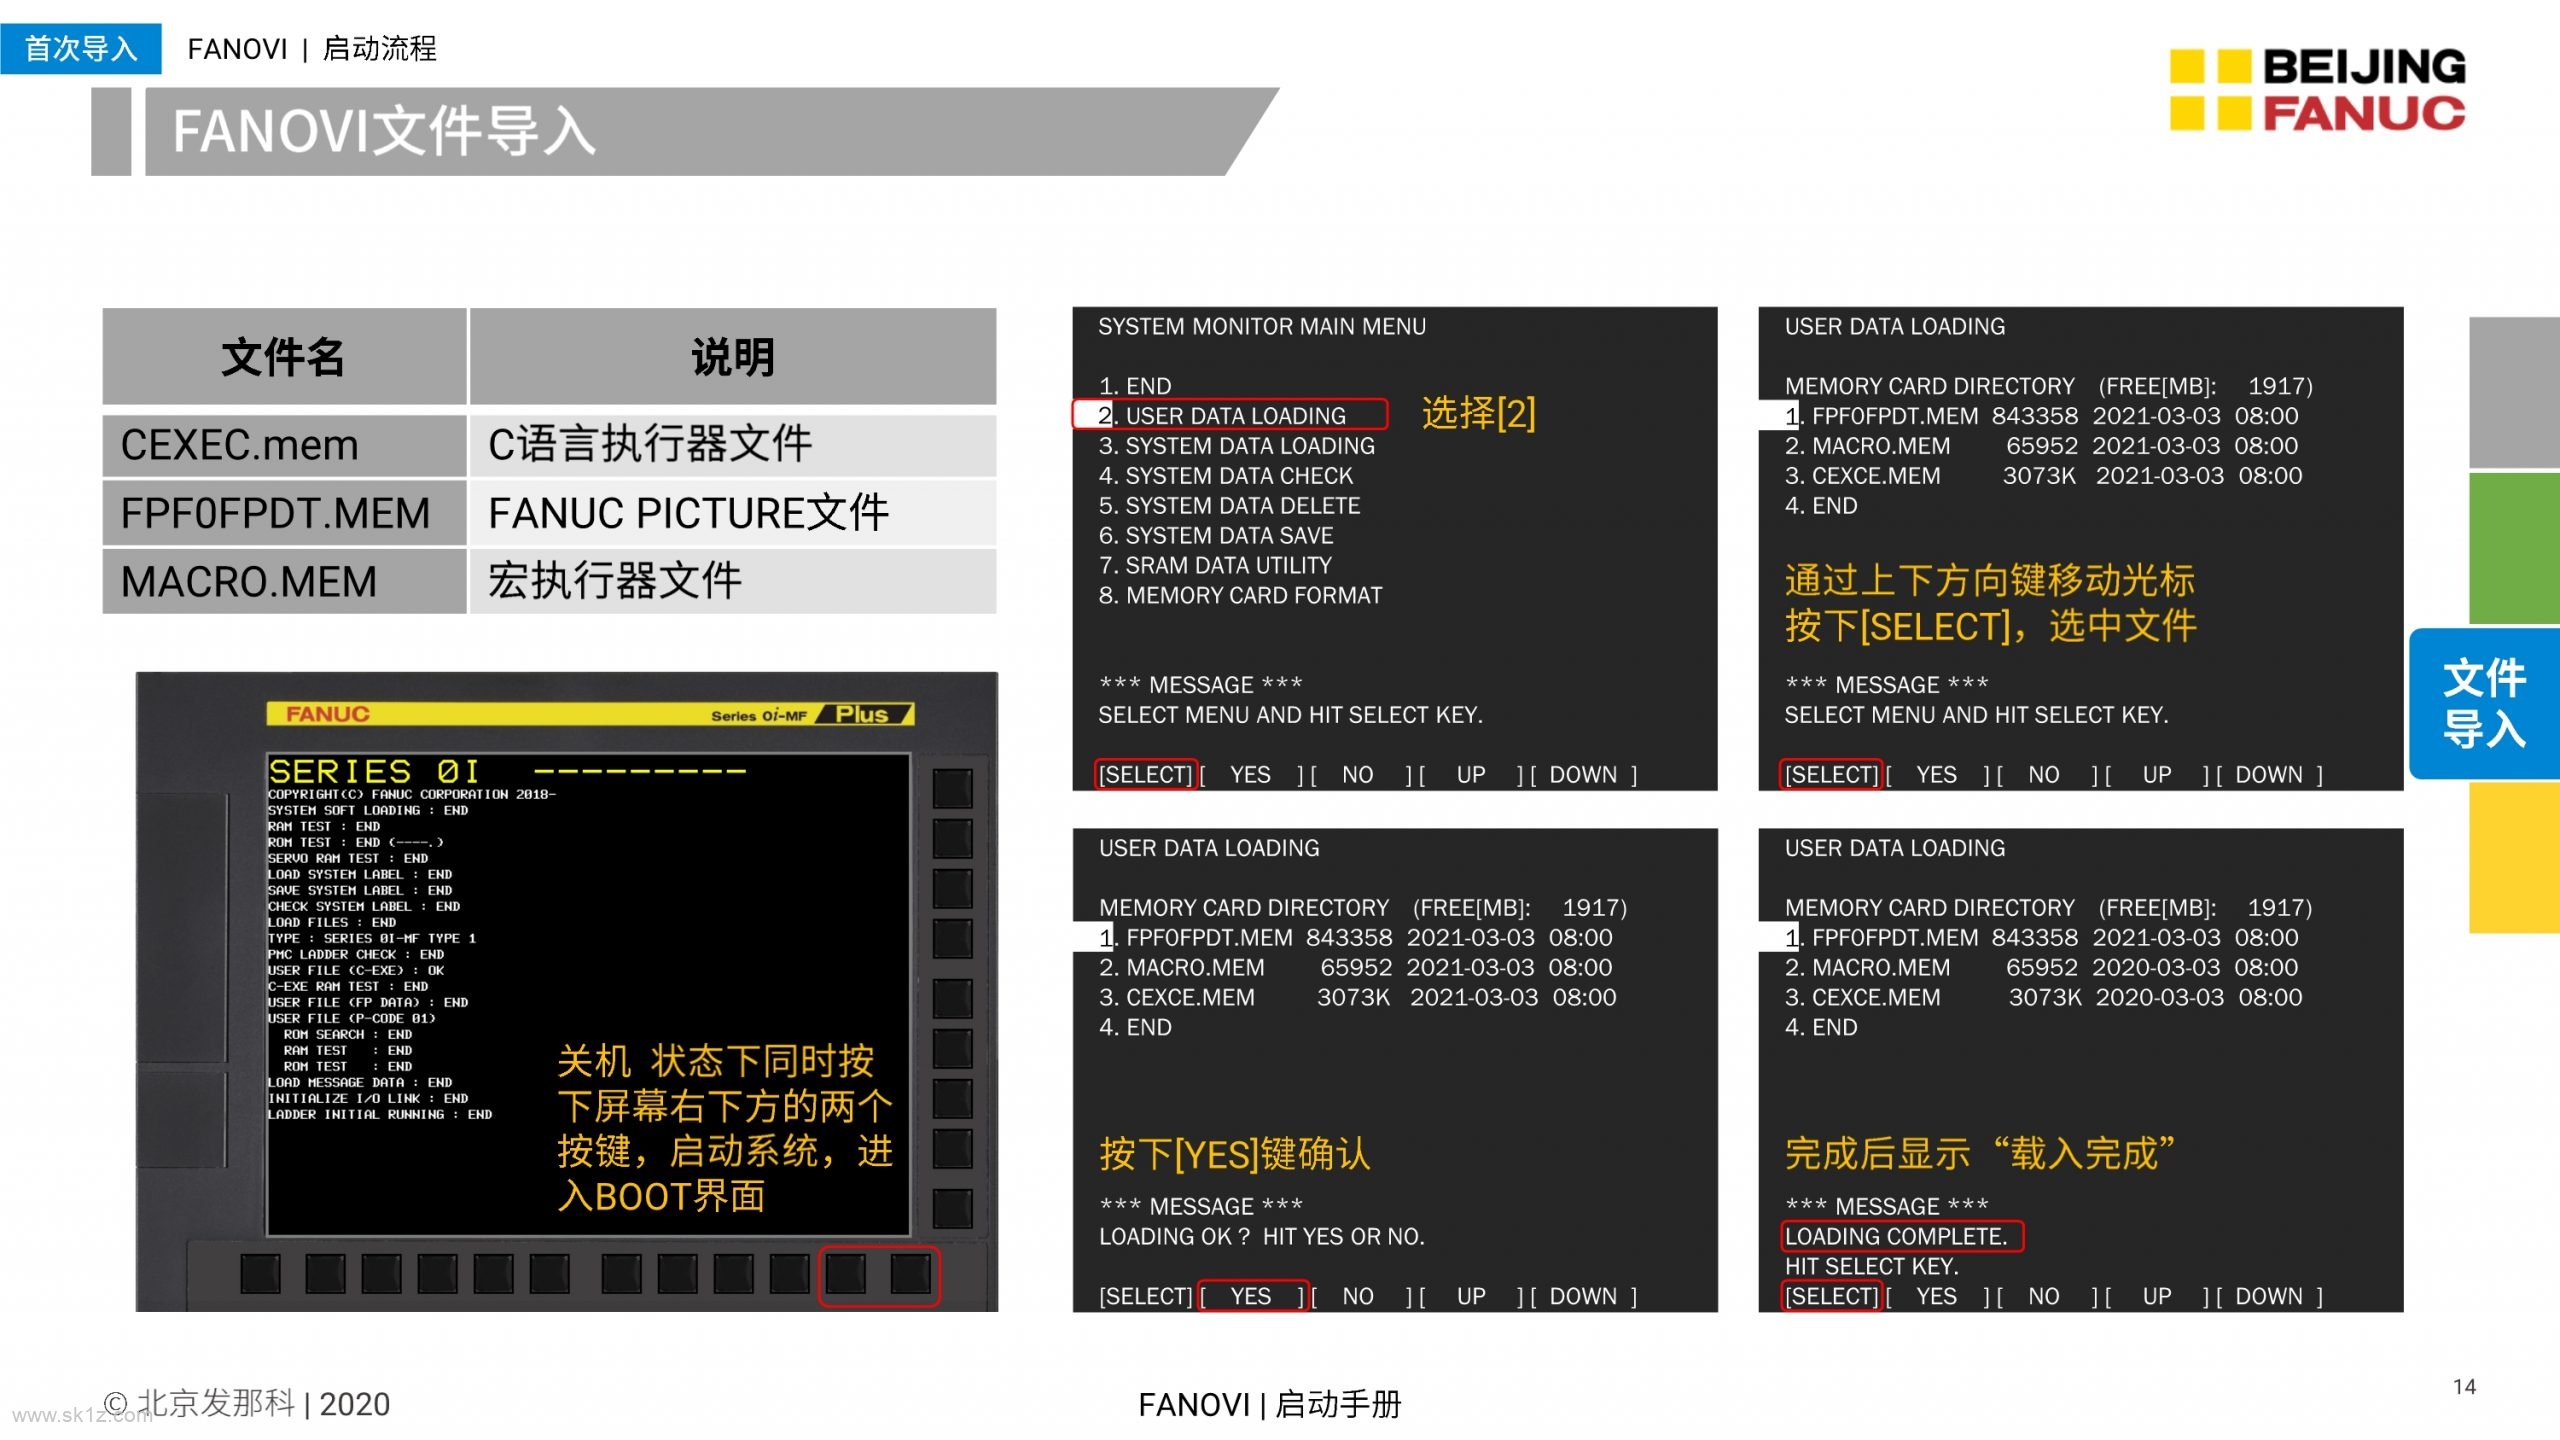Click 'HIT SELECT KEY.' message text

point(1871,1267)
